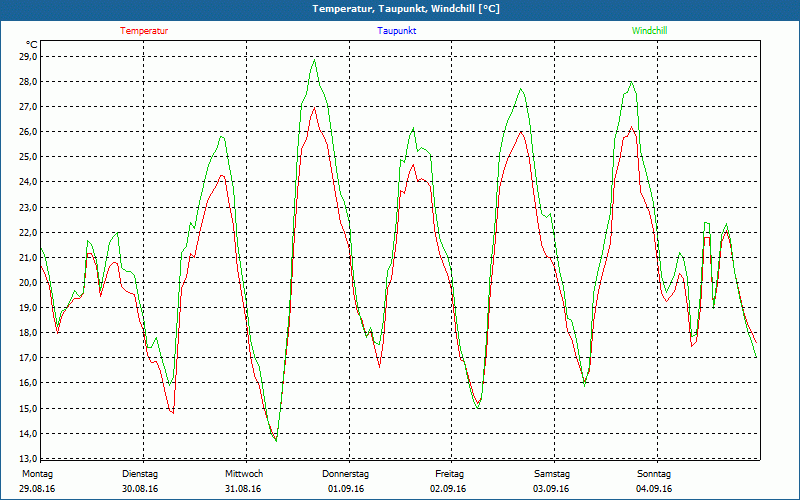Click the Montag day label
Viewport: 800px width, 500px height.
[x=37, y=474]
